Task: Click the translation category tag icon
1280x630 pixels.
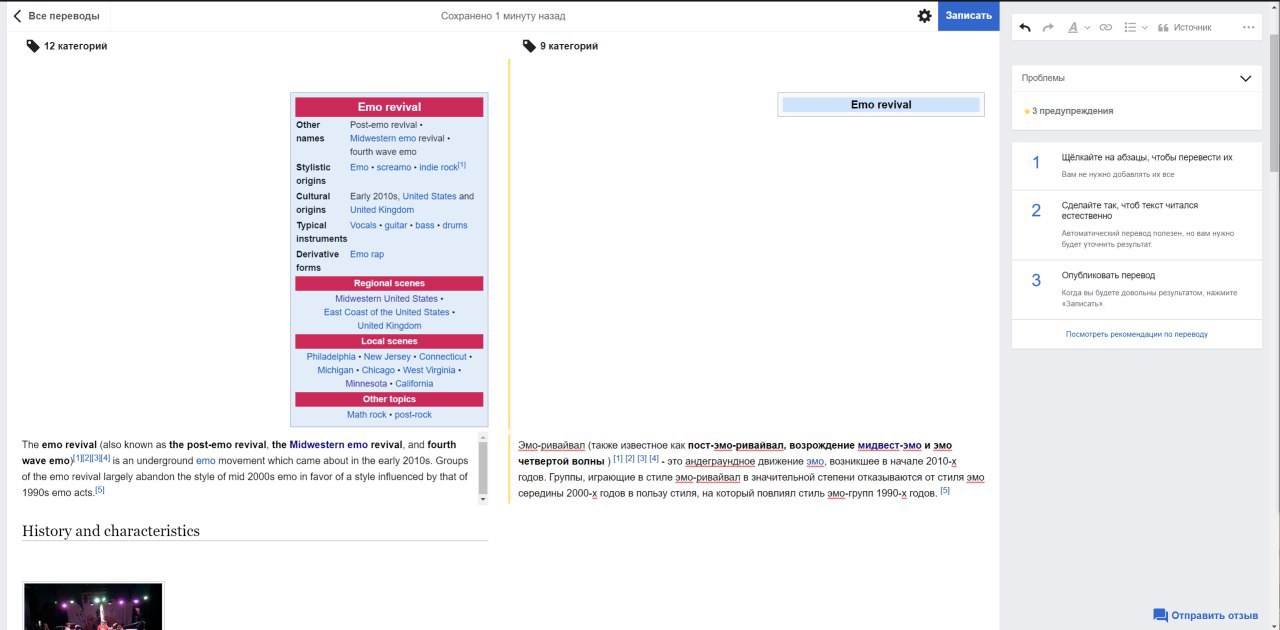Action: [529, 46]
